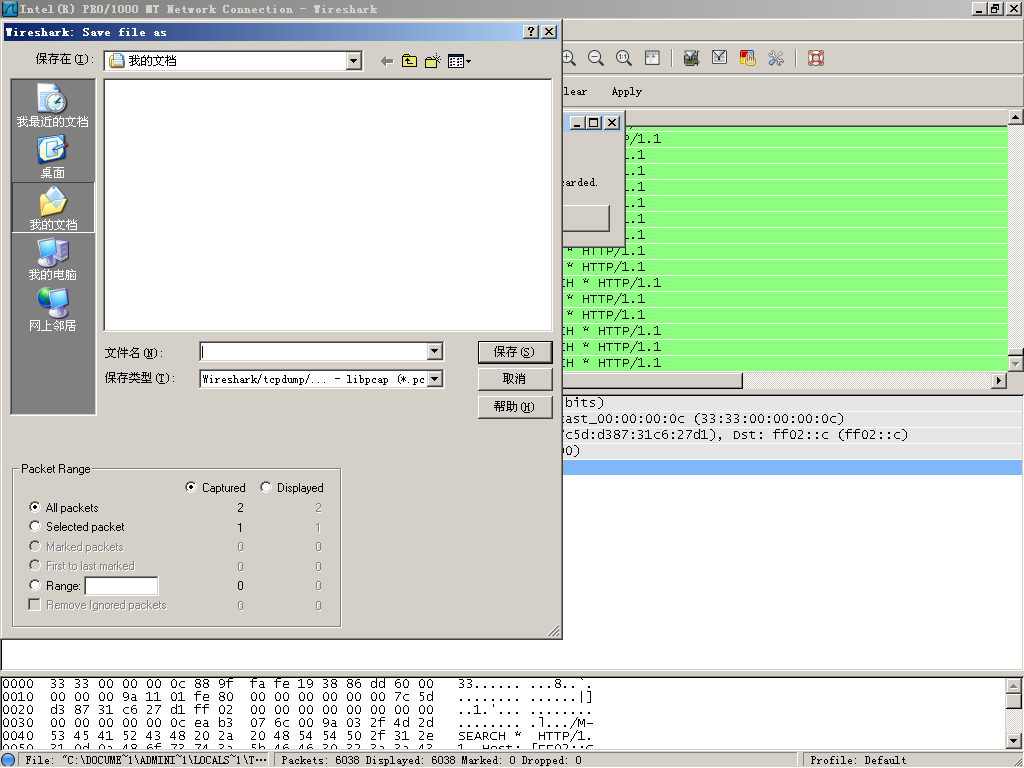The height and width of the screenshot is (768, 1024).
Task: Click Apply on the filter toolbar
Action: (x=626, y=91)
